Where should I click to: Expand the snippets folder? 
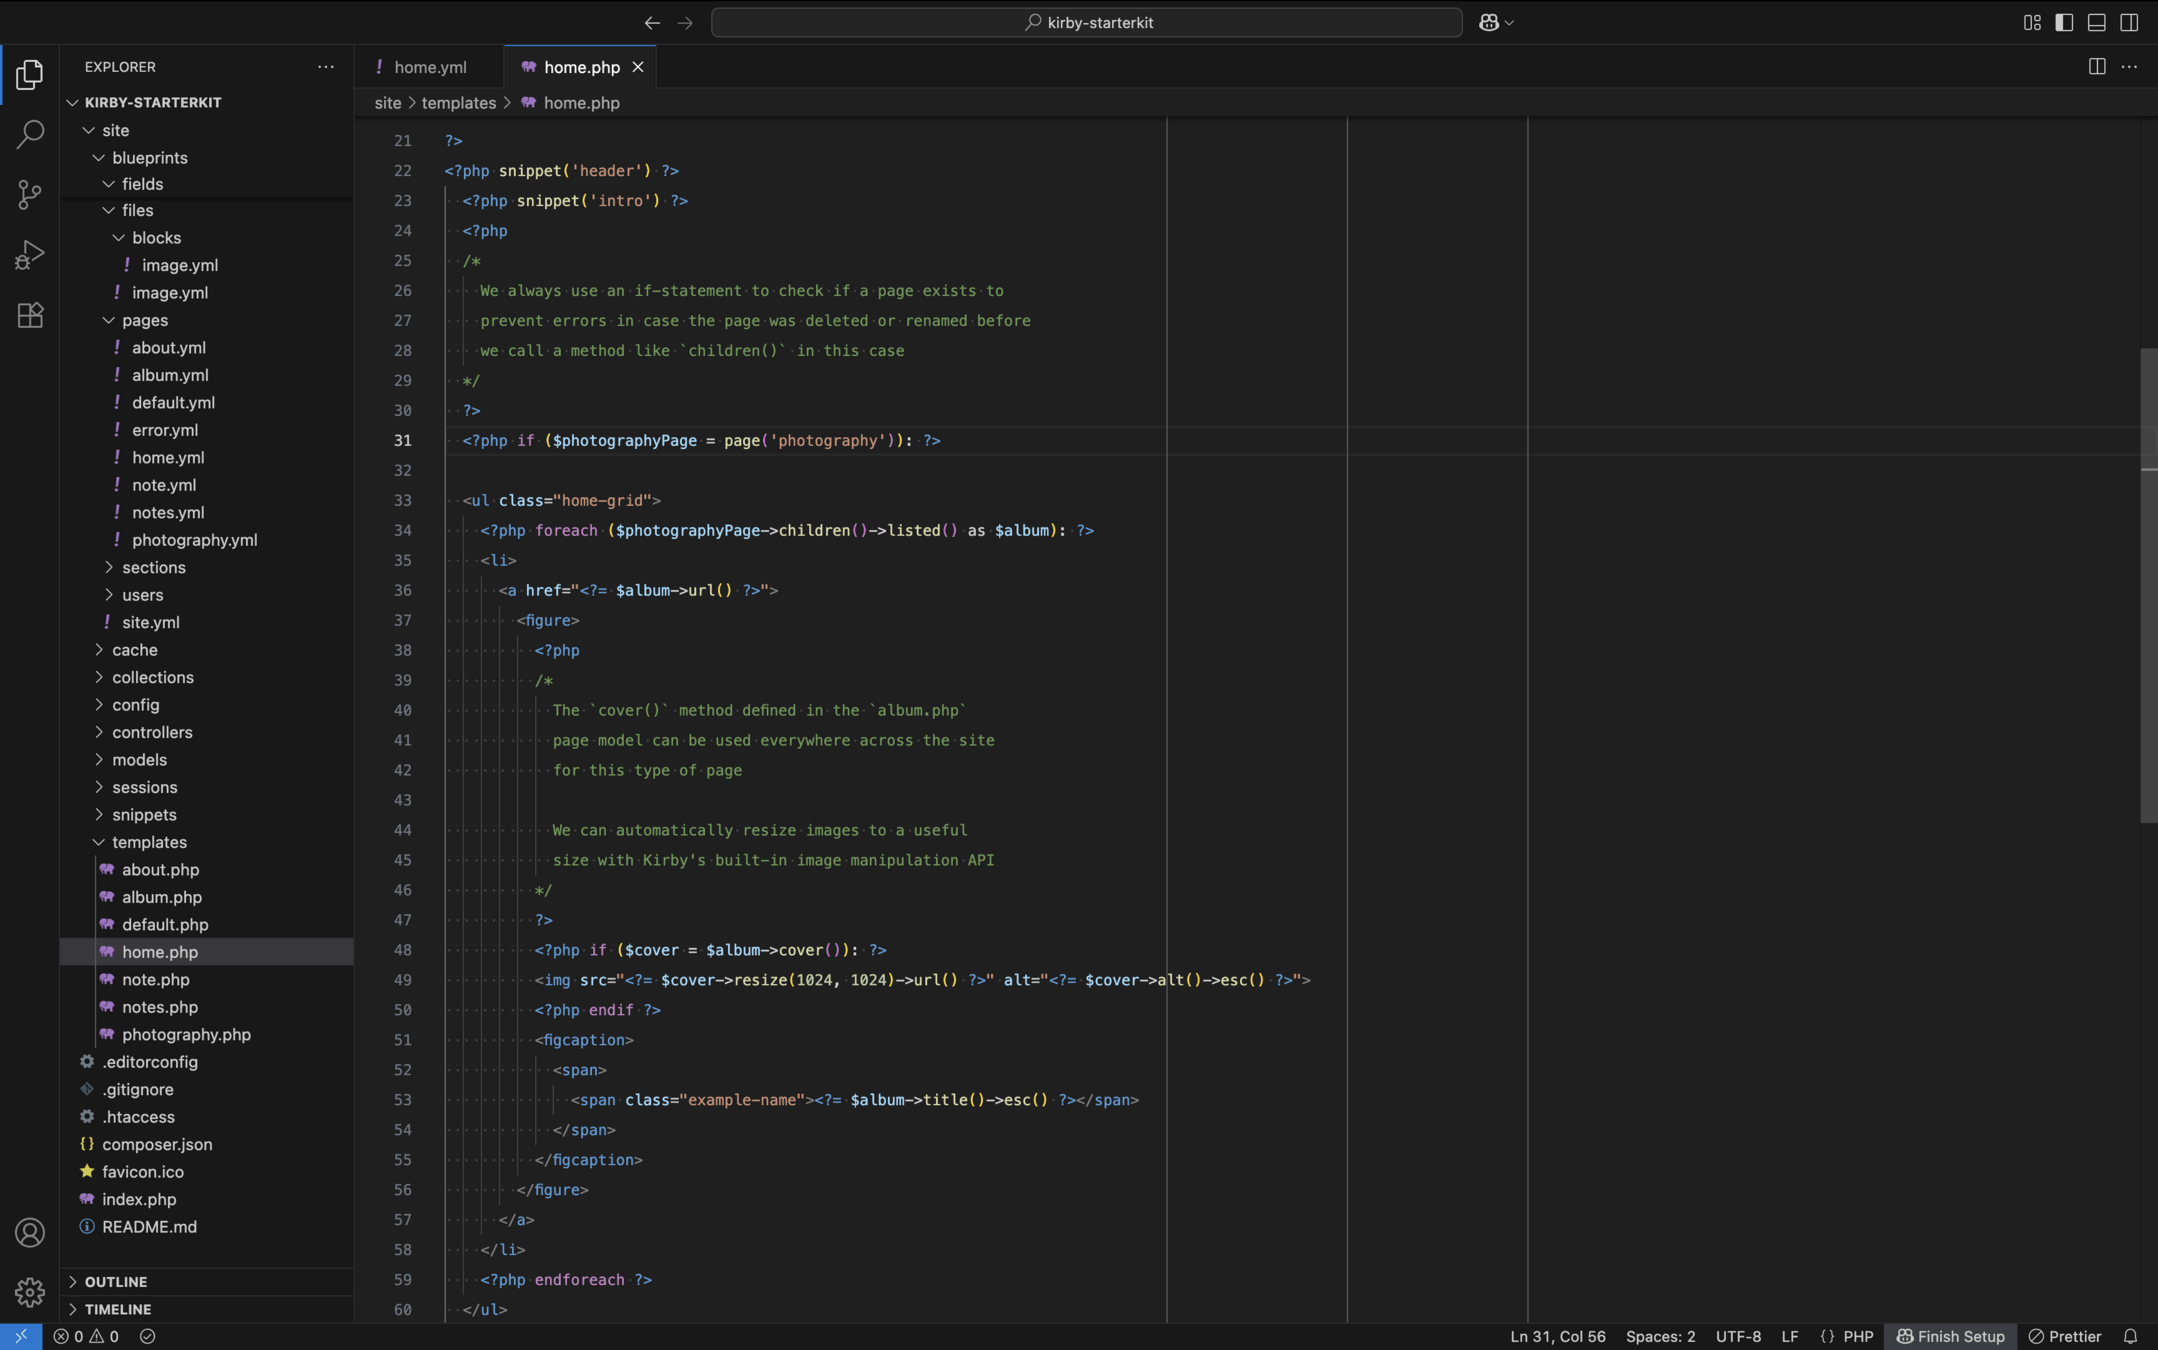pos(144,814)
